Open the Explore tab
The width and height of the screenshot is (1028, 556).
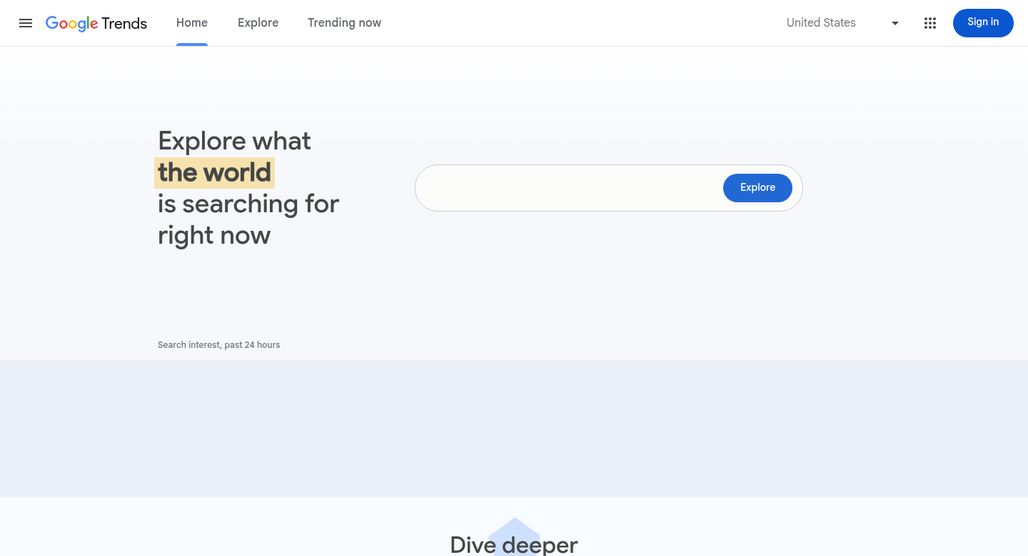258,23
